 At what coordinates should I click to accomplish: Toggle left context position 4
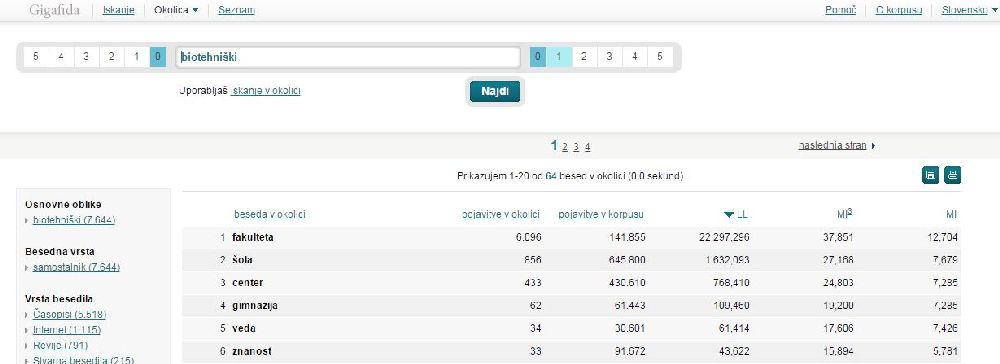pyautogui.click(x=61, y=57)
